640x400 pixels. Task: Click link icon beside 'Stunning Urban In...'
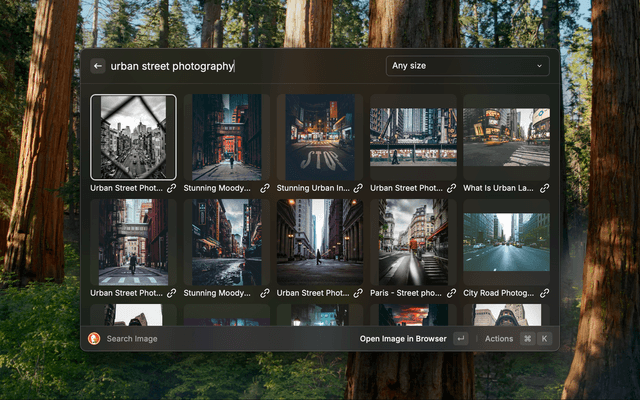358,188
